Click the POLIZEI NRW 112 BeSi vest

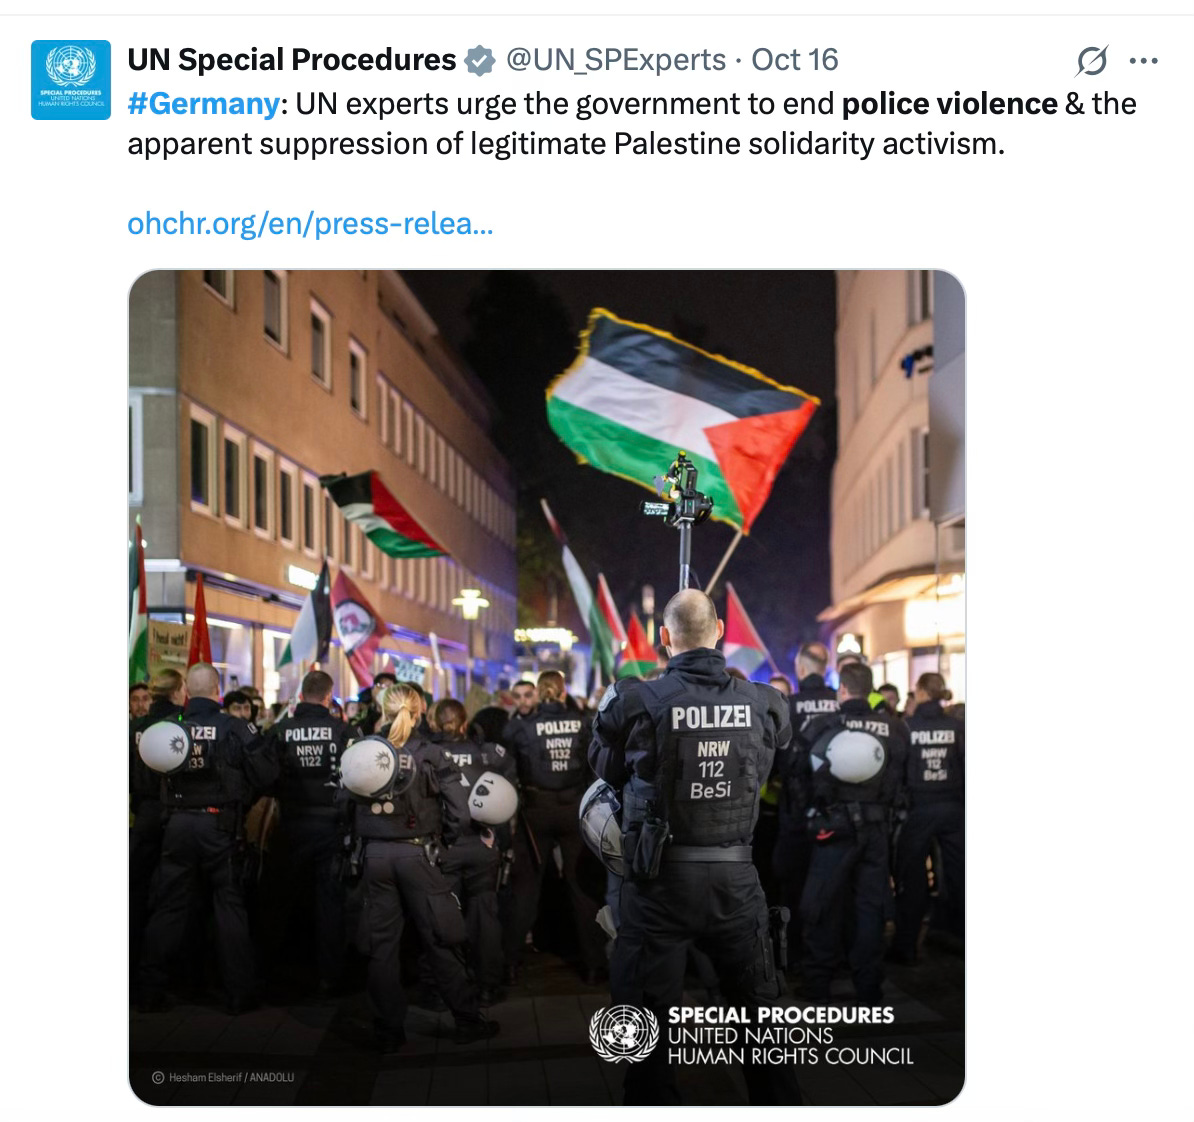click(x=712, y=762)
